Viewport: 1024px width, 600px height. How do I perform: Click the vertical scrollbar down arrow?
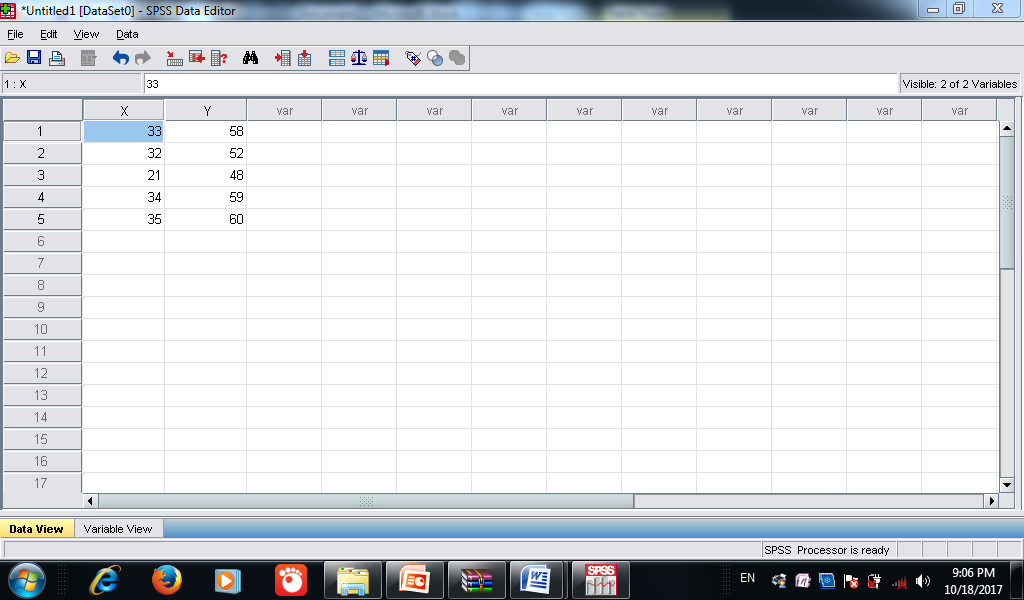tap(1006, 484)
